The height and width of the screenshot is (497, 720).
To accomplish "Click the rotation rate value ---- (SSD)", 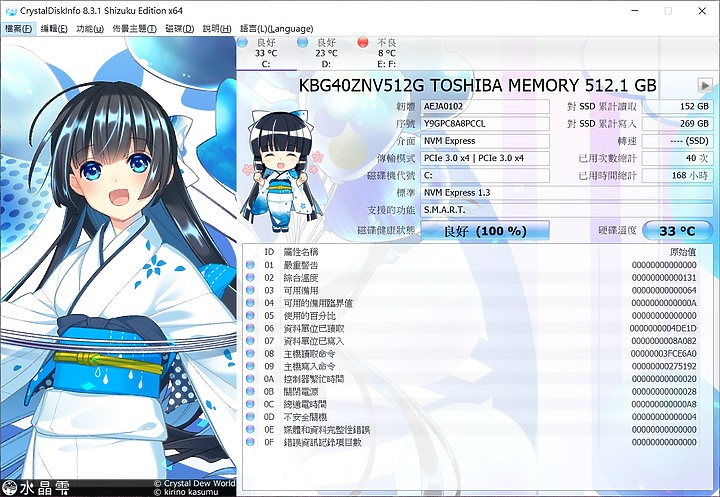I will click(677, 141).
